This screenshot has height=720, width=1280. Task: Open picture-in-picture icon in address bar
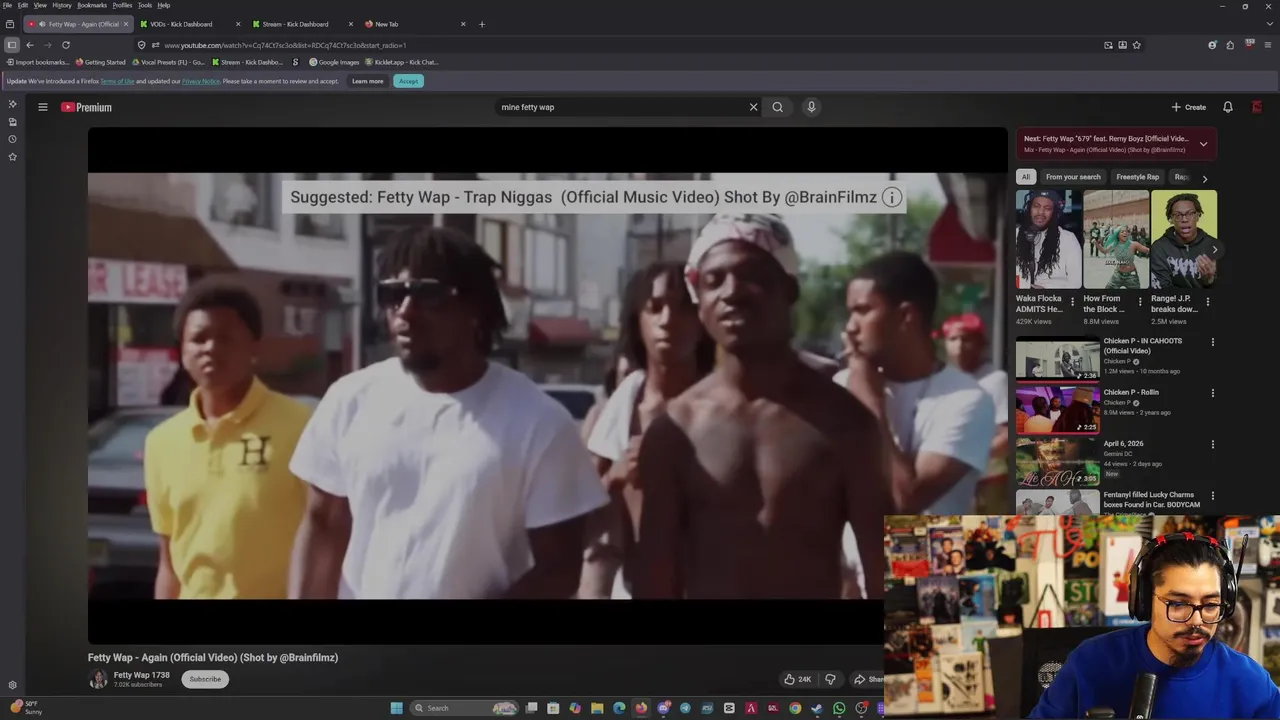[x=1108, y=45]
